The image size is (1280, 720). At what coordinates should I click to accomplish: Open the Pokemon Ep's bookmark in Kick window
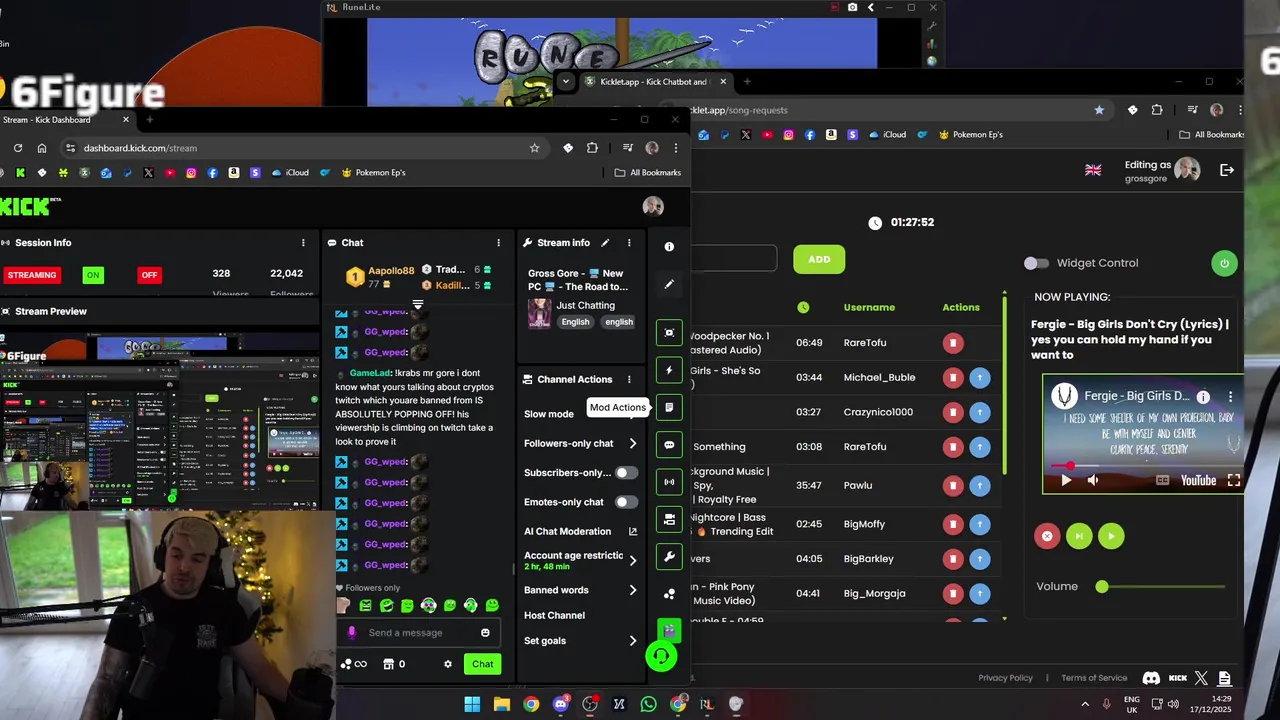pyautogui.click(x=373, y=173)
